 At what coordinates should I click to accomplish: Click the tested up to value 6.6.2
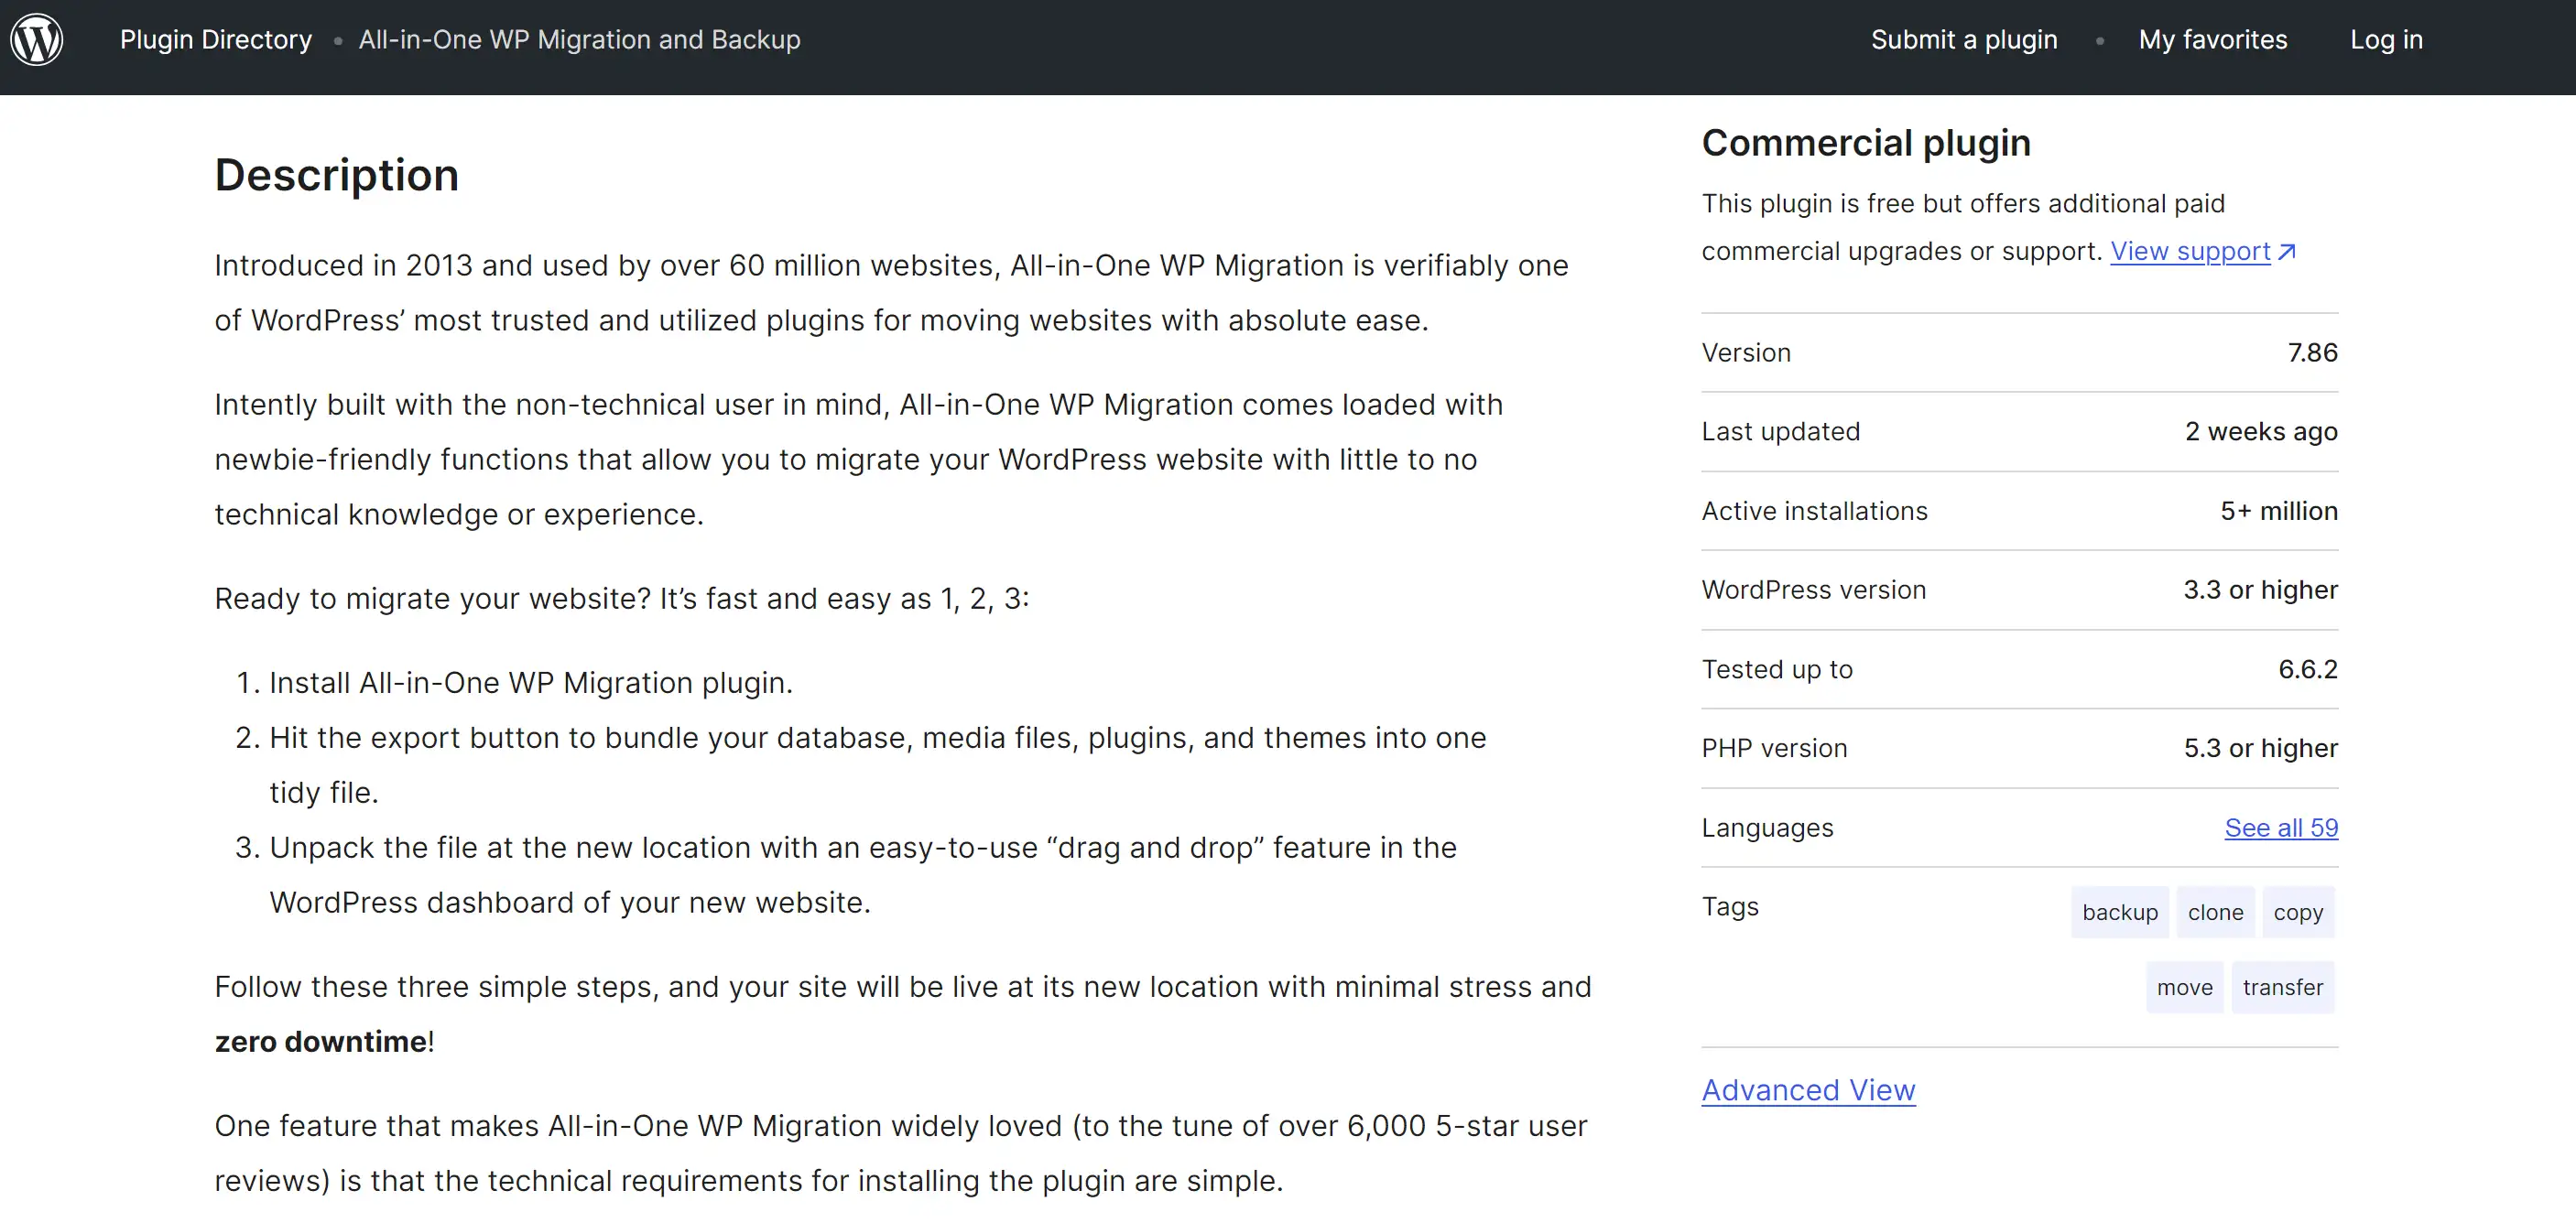pyautogui.click(x=2308, y=669)
